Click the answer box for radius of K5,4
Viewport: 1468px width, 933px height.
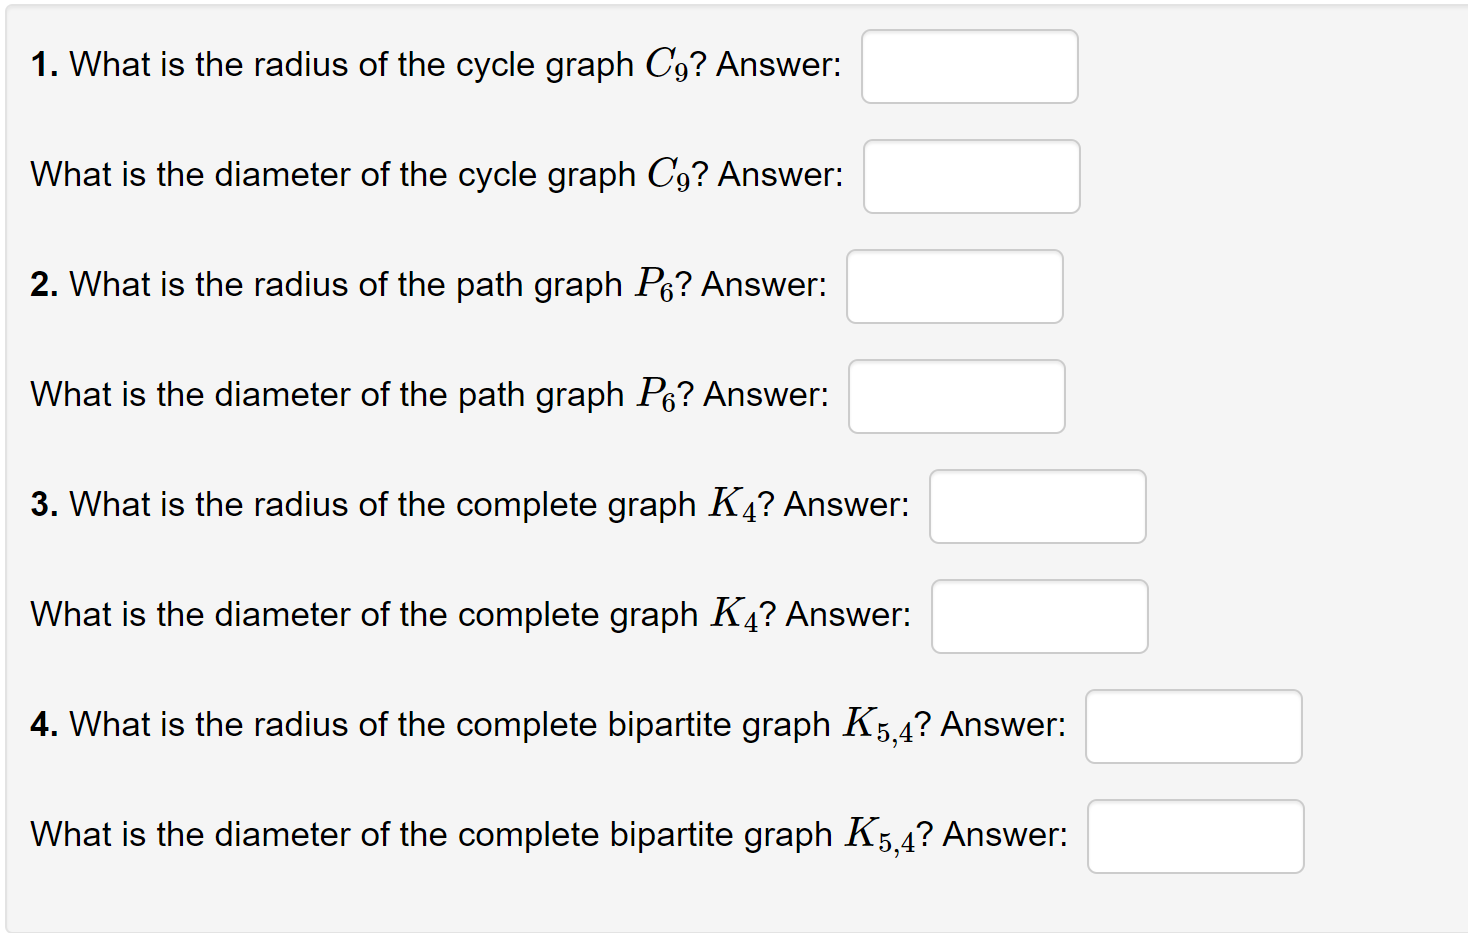pyautogui.click(x=1193, y=727)
